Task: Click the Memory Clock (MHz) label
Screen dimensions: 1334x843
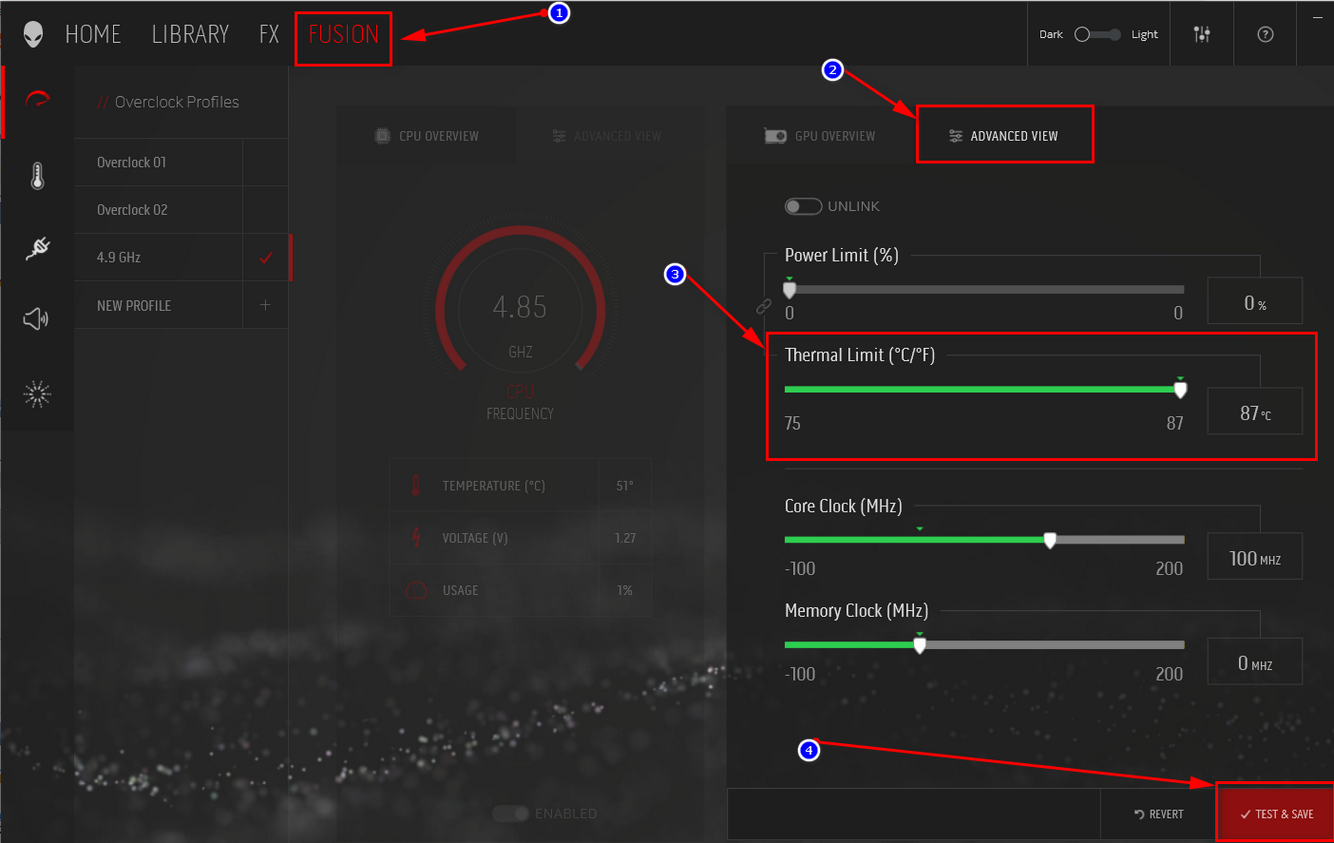Action: [856, 611]
